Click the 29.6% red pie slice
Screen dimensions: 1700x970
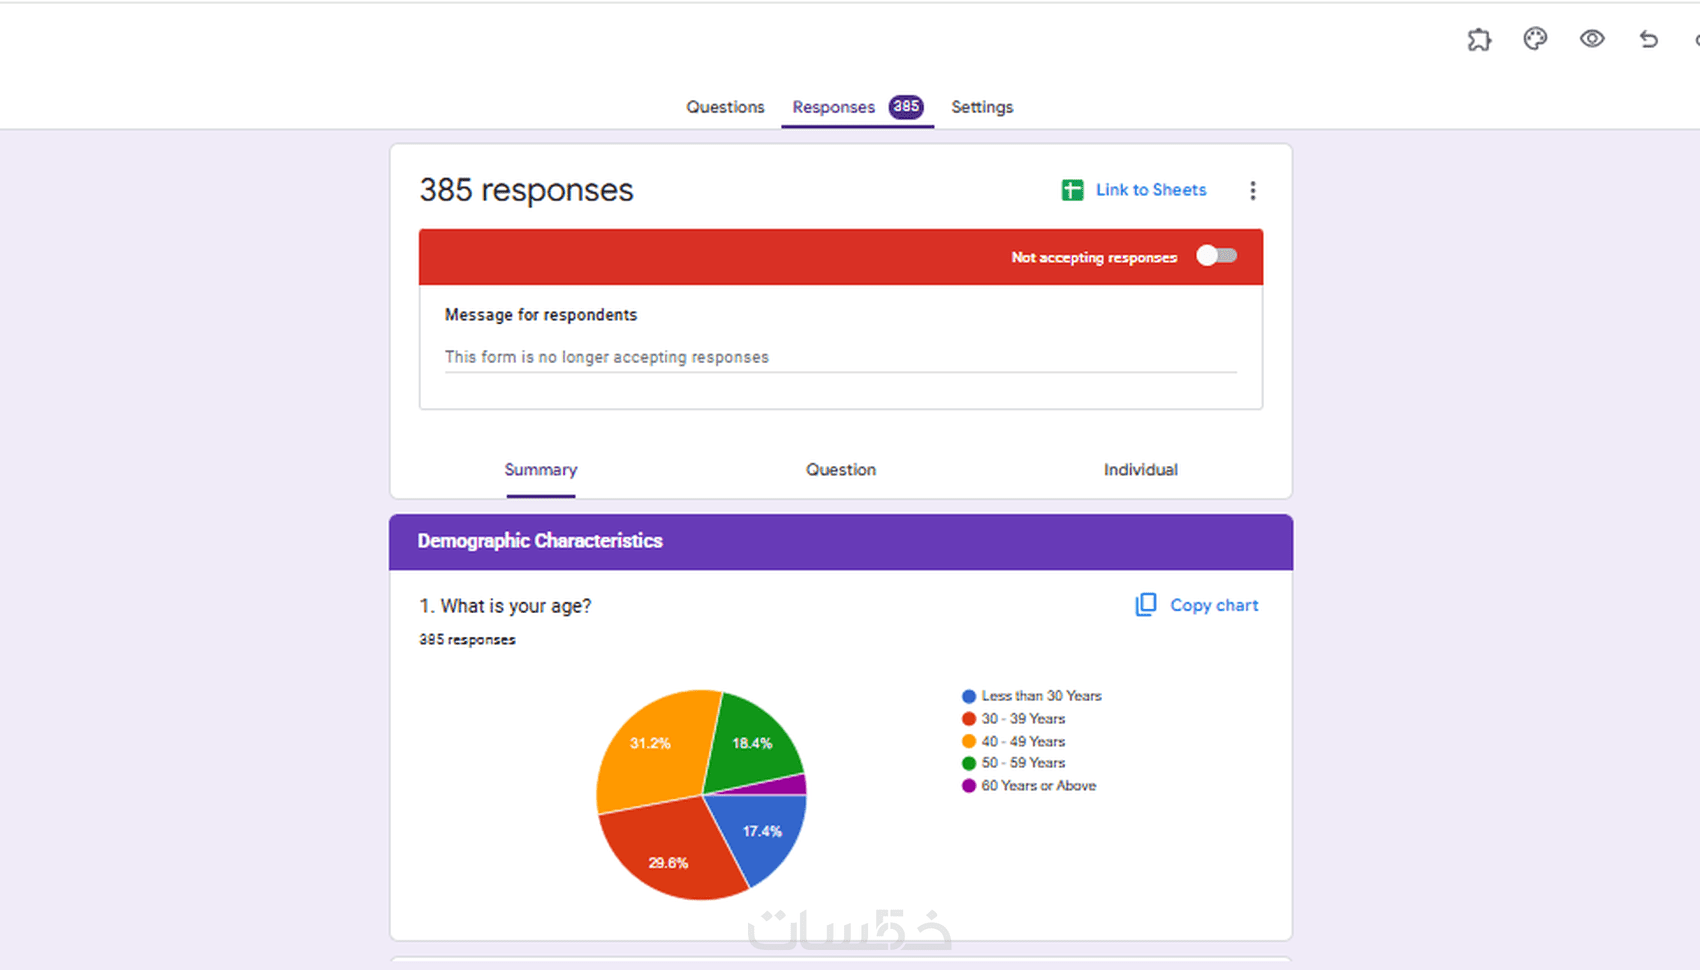click(x=667, y=852)
